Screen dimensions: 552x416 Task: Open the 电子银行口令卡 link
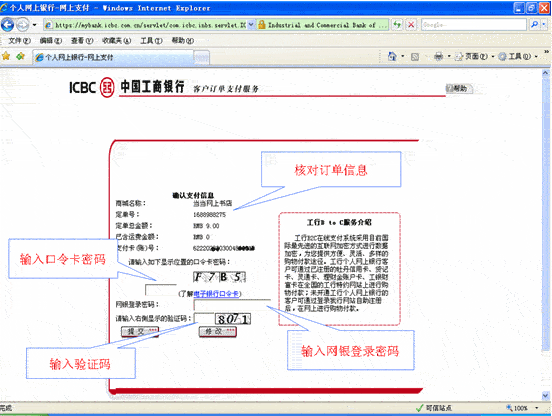[x=216, y=294]
